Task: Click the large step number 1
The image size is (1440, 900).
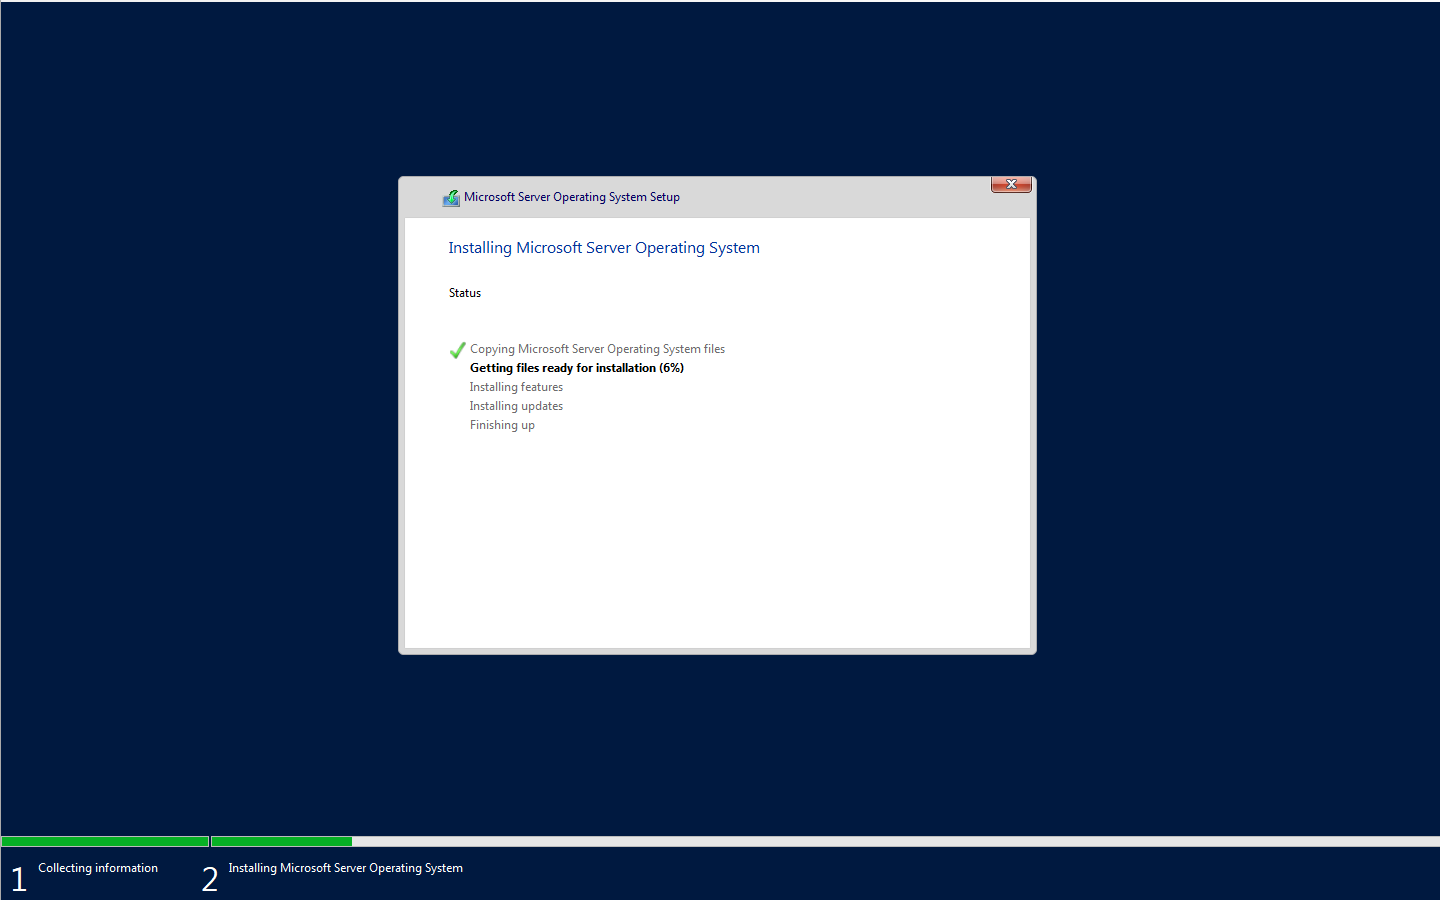Action: [x=19, y=879]
